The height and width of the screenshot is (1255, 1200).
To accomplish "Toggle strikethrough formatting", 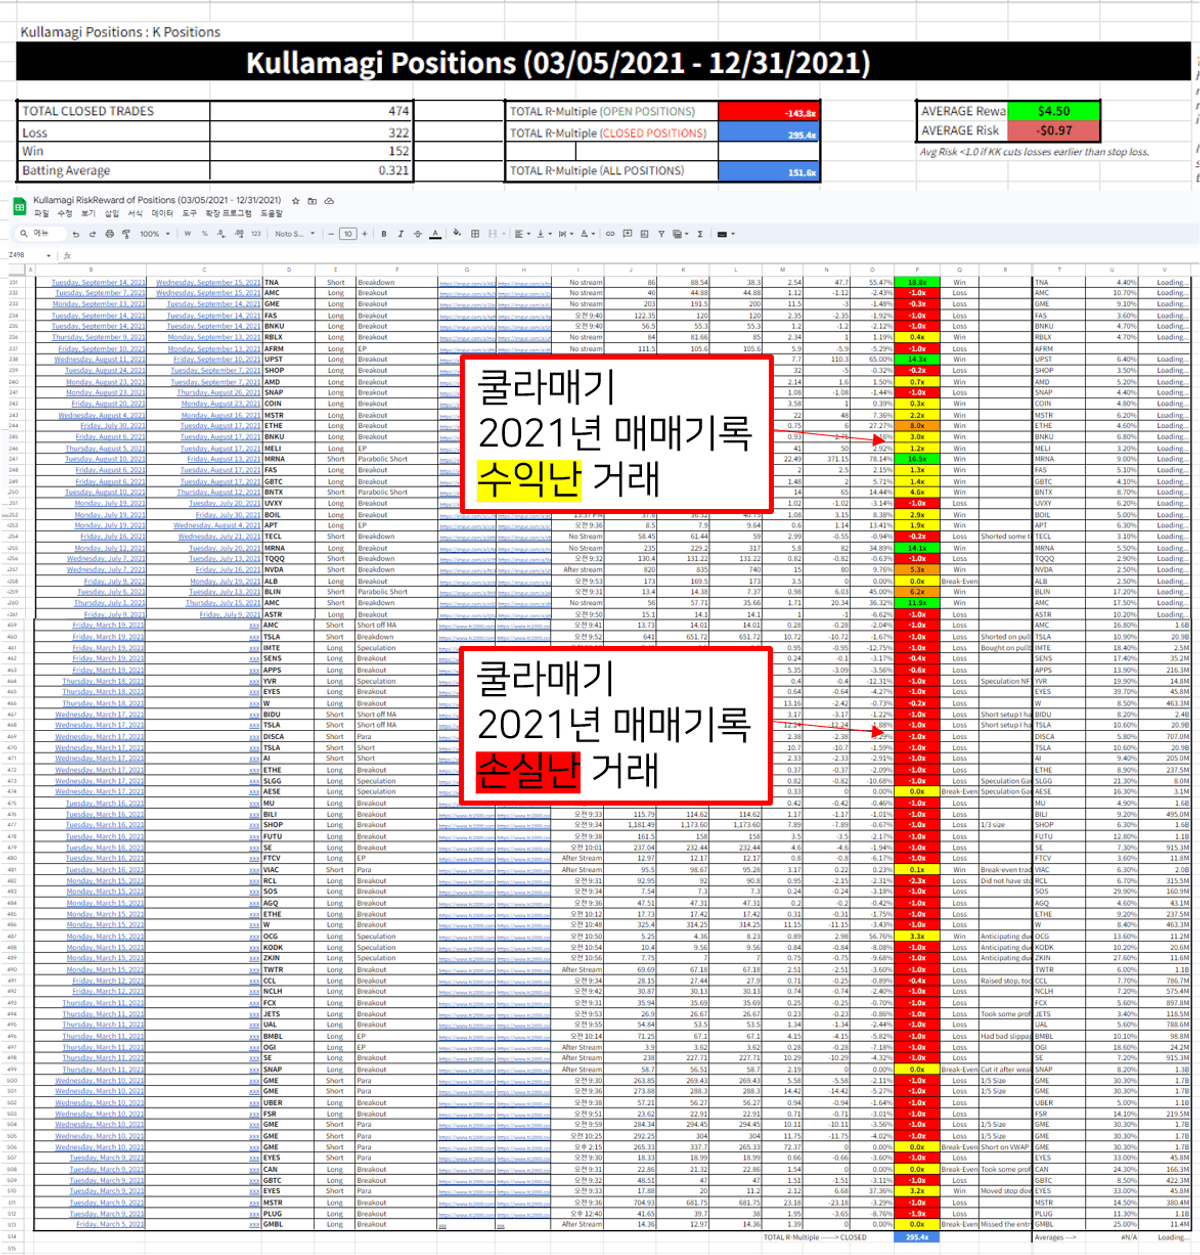I will pos(417,234).
